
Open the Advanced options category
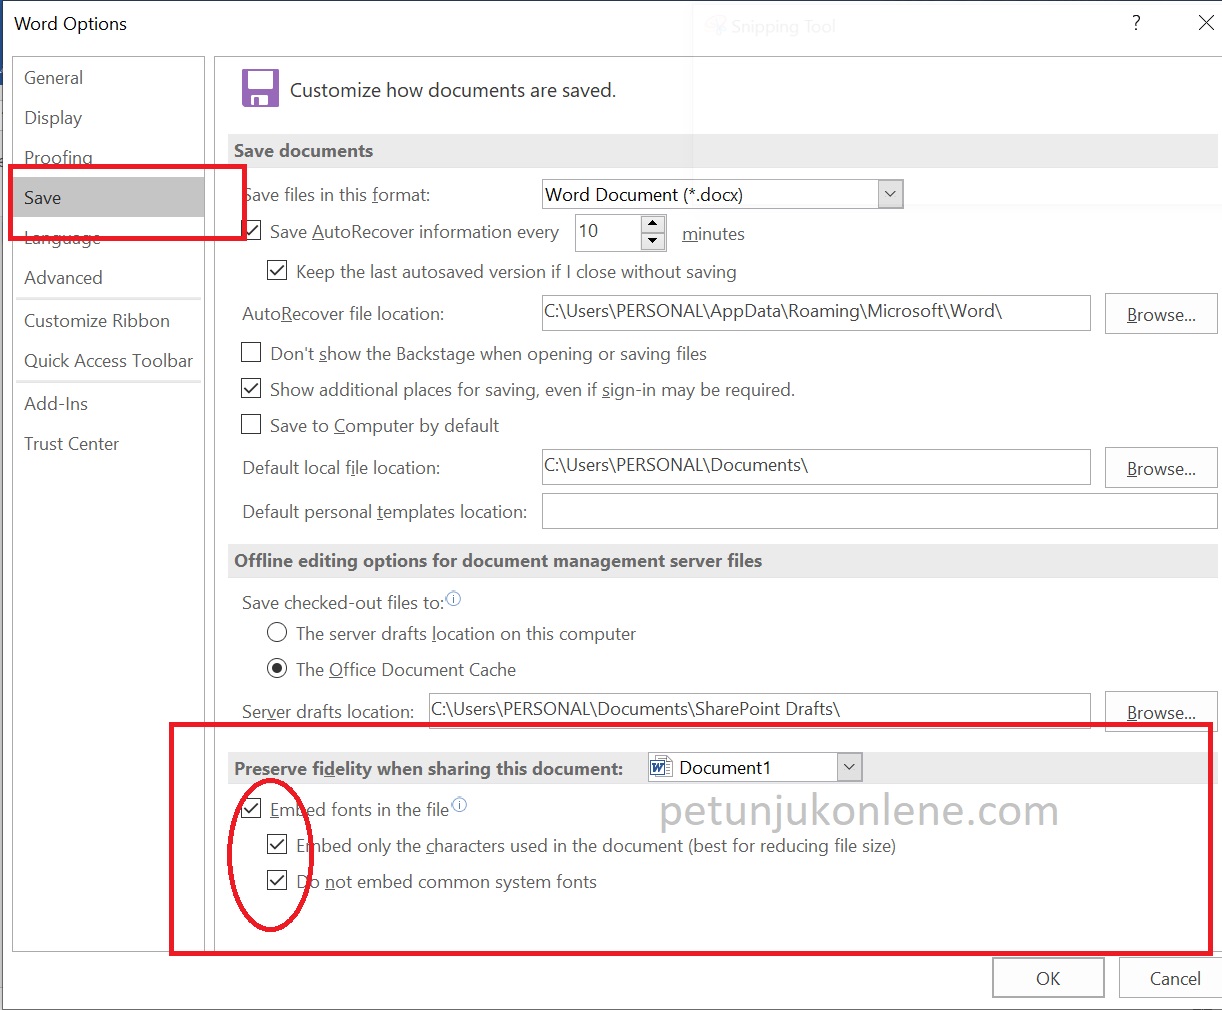pos(108,278)
